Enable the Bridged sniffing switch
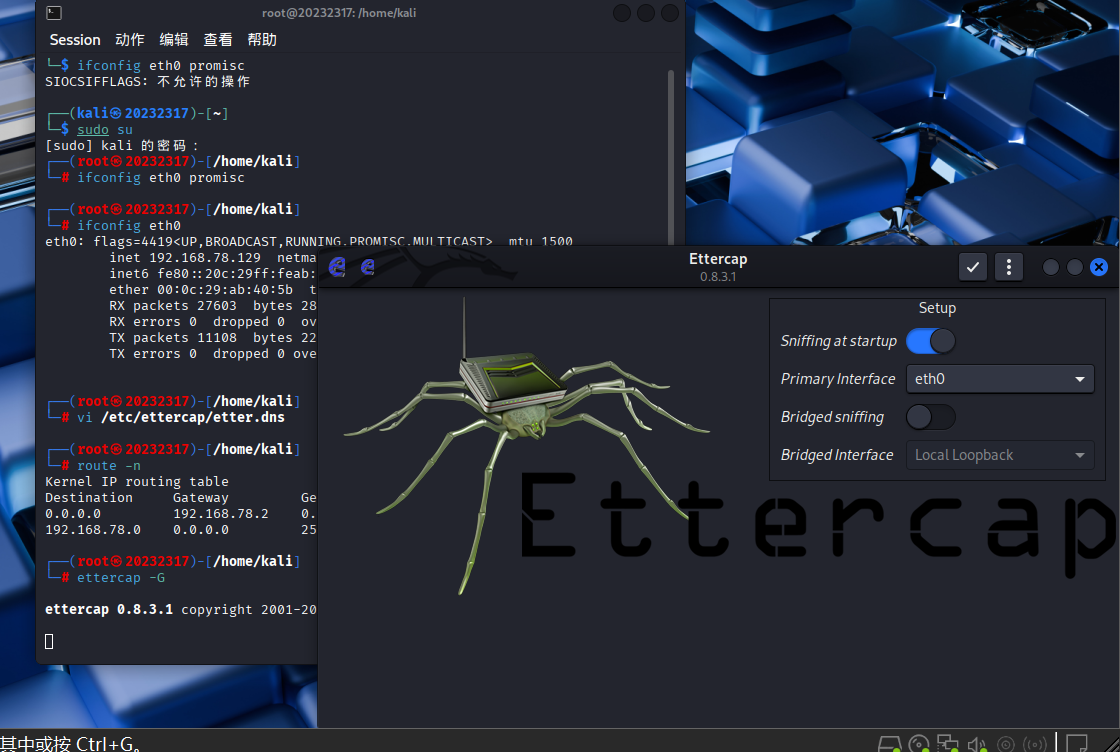Viewport: 1120px width, 752px height. point(931,417)
